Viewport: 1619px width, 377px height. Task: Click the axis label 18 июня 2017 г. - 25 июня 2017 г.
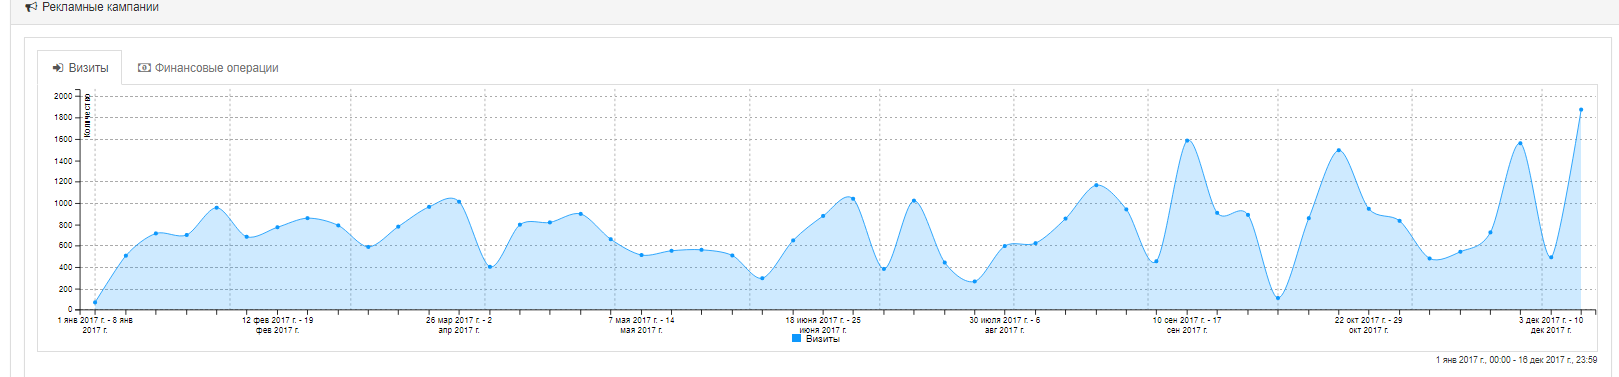[x=823, y=325]
